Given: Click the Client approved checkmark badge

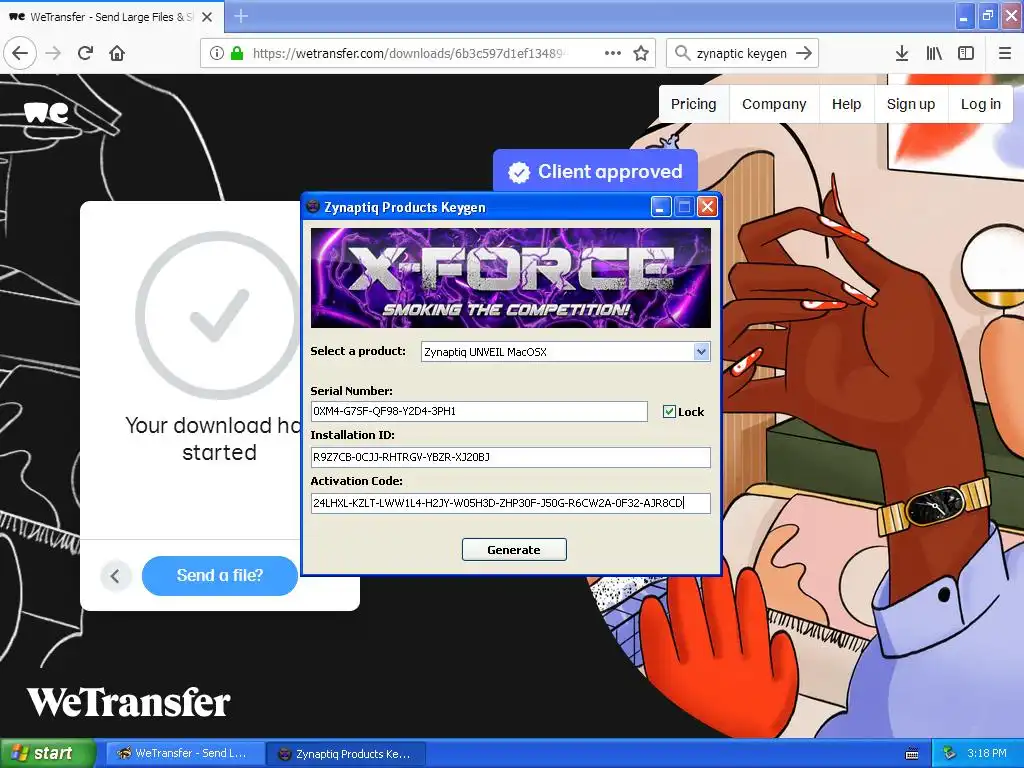Looking at the screenshot, I should 519,172.
